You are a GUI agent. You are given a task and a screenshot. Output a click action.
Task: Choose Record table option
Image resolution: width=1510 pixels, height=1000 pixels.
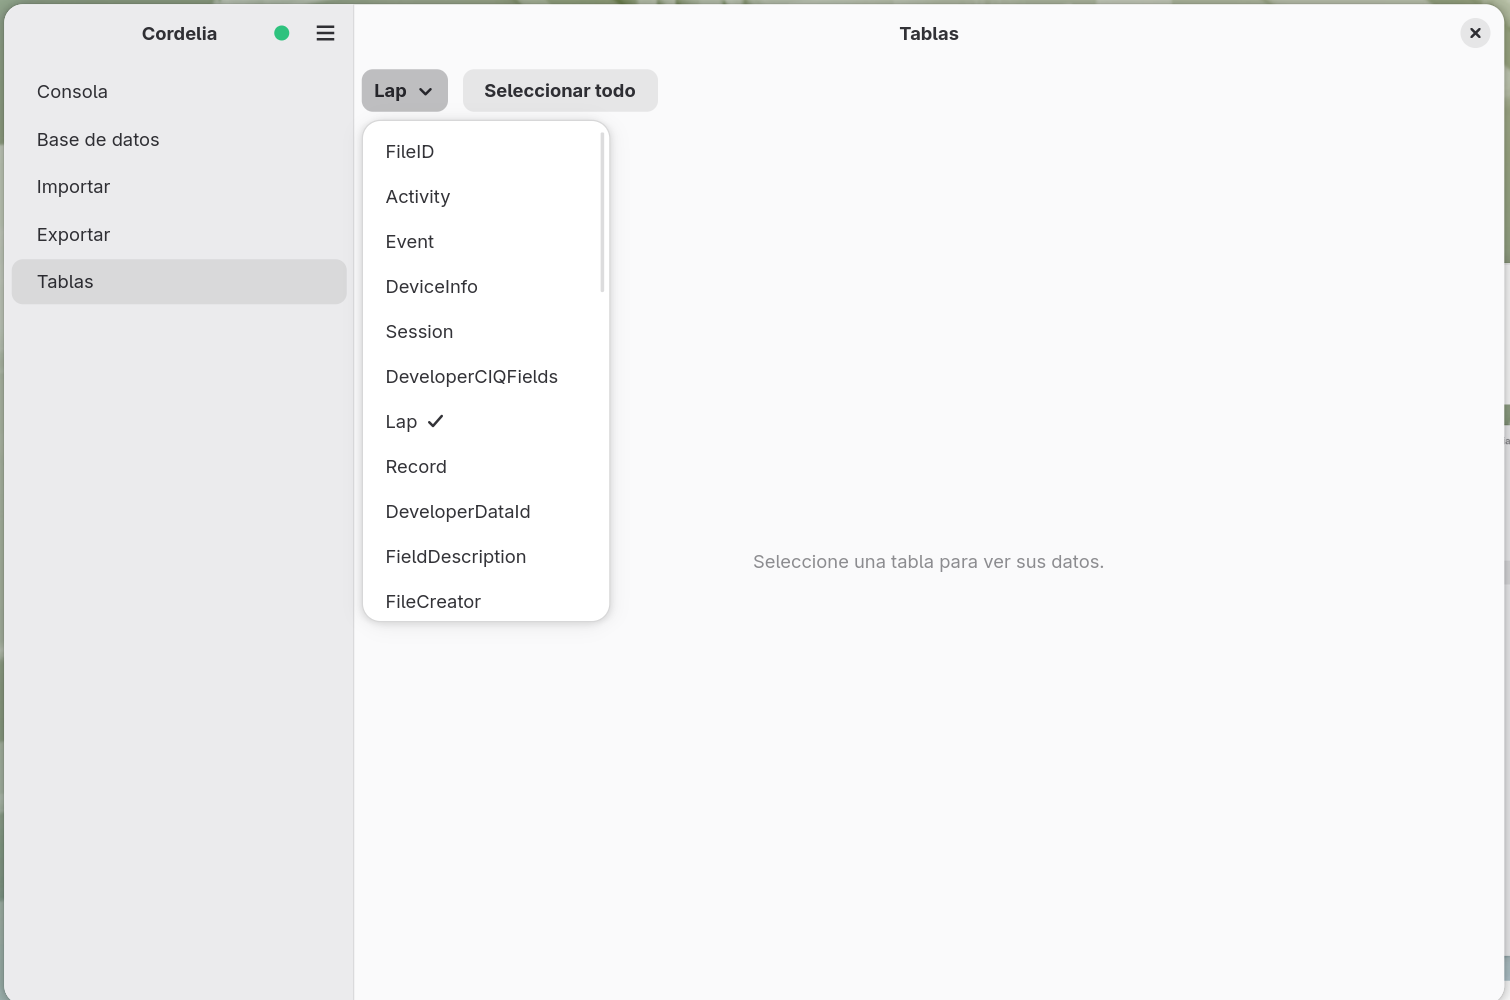(486, 467)
